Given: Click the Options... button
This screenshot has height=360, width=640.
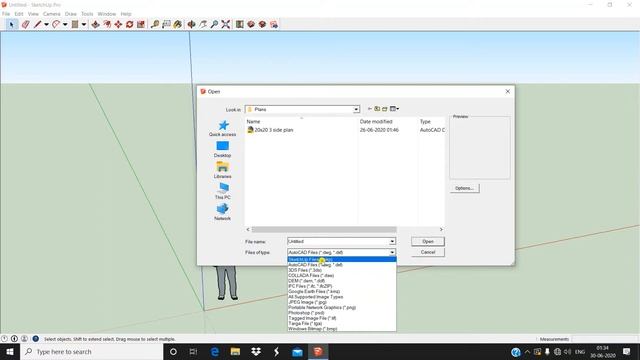Looking at the screenshot, I should point(464,188).
